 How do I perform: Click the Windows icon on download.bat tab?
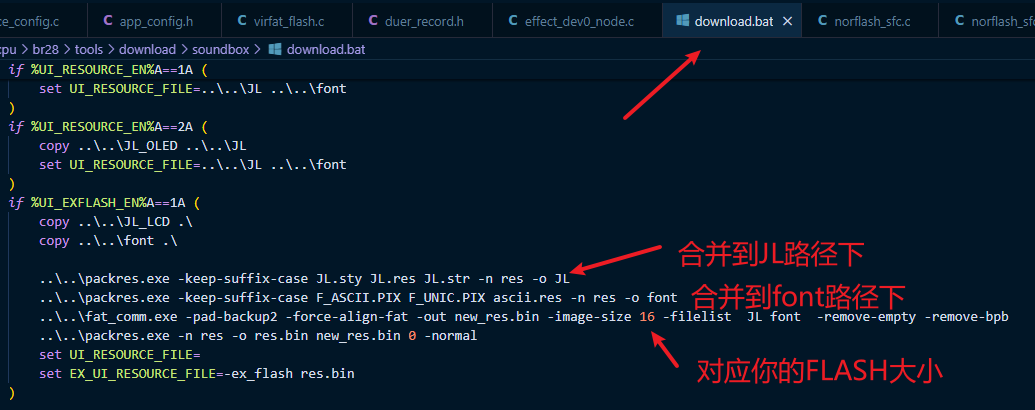click(x=683, y=21)
